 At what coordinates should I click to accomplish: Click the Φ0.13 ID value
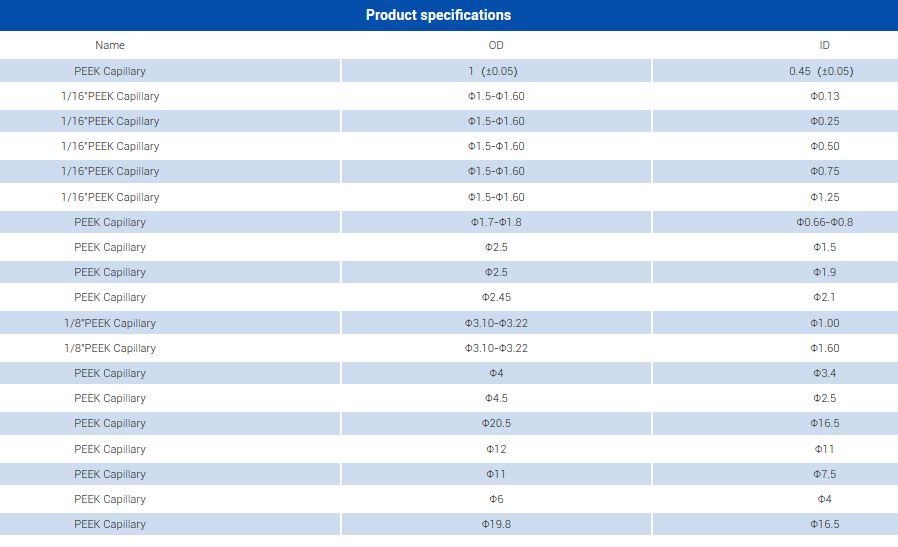pos(824,96)
